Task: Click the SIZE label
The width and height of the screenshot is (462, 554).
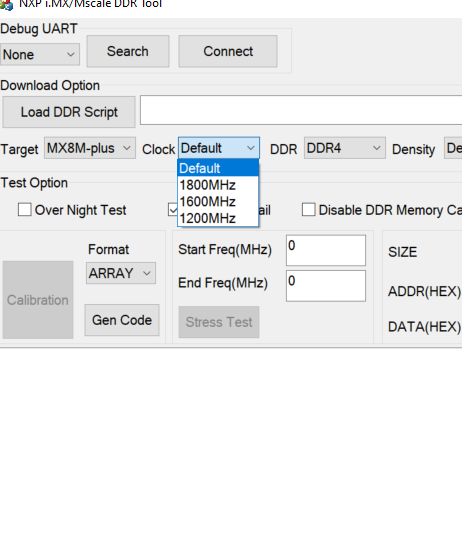Action: (x=403, y=252)
